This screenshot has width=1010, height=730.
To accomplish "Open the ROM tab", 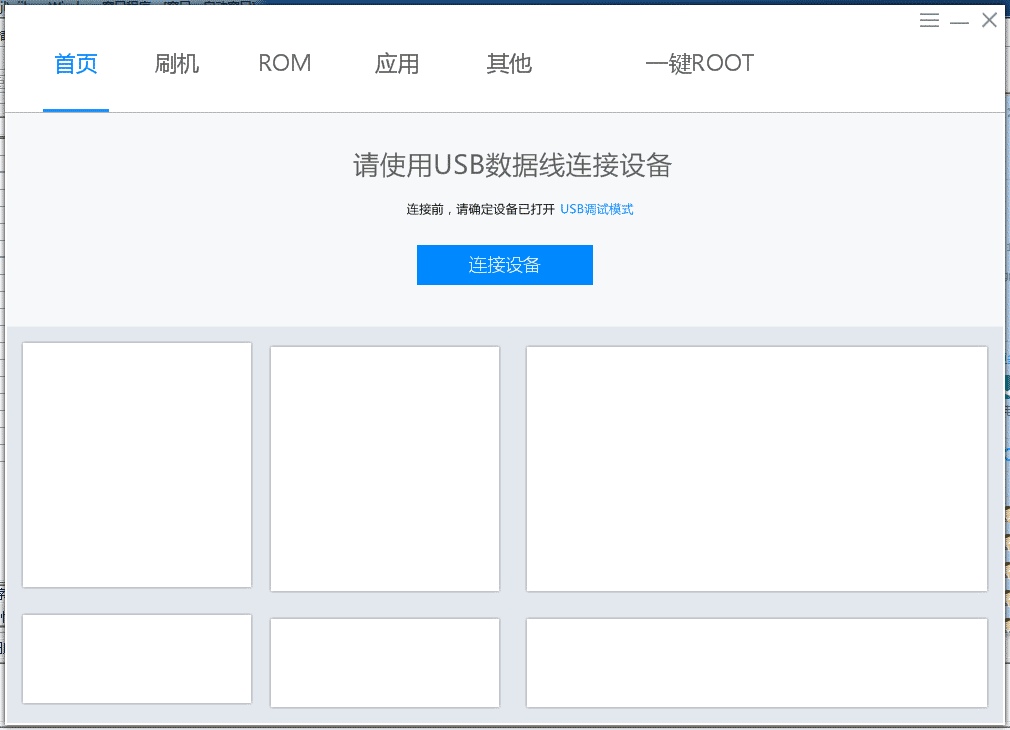I will (284, 62).
